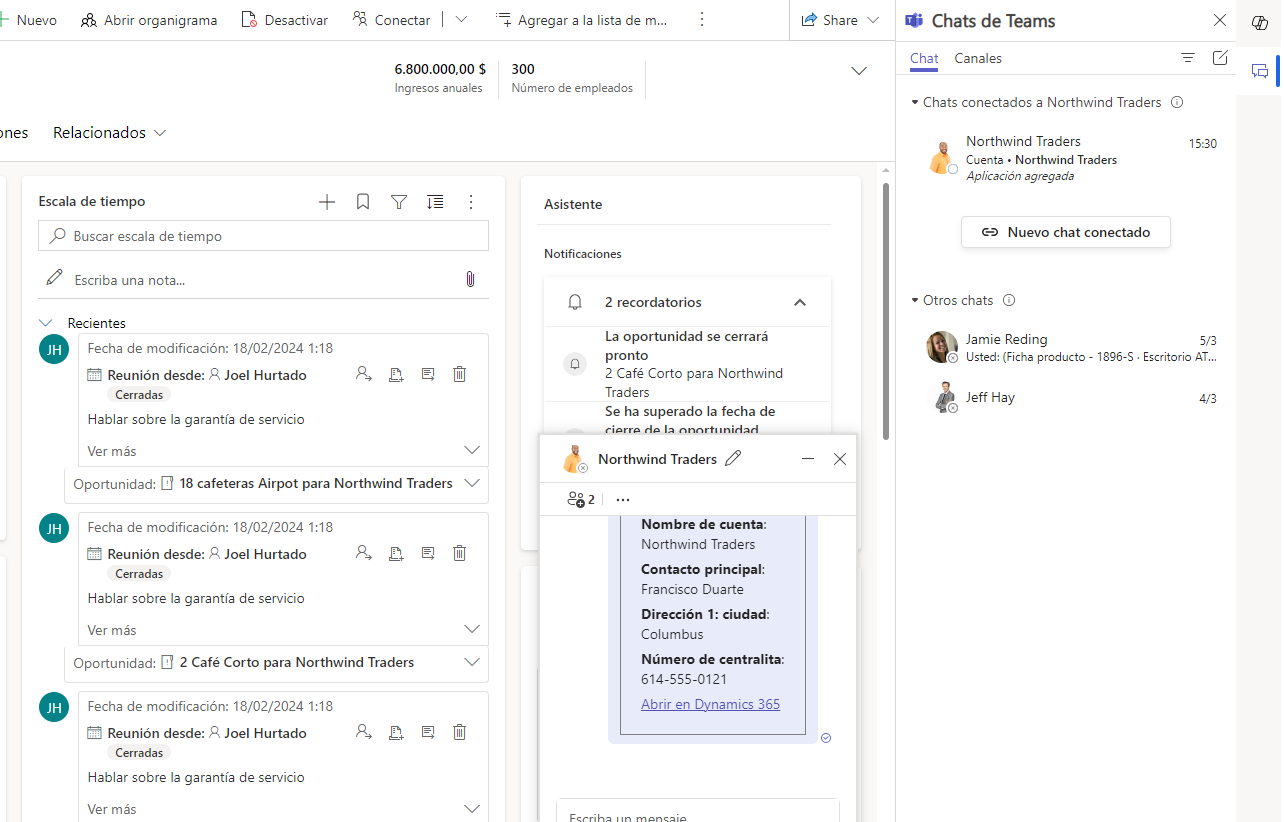
Task: Assign the first Reunión activity
Action: (364, 374)
